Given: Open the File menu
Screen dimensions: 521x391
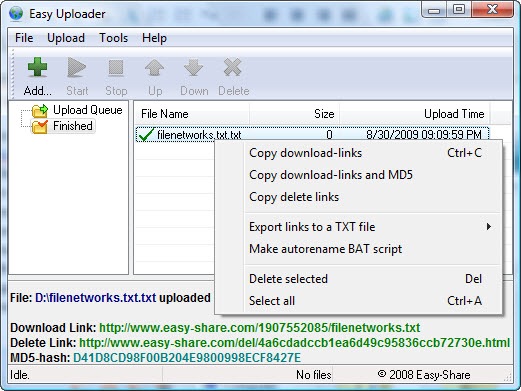Looking at the screenshot, I should point(24,38).
